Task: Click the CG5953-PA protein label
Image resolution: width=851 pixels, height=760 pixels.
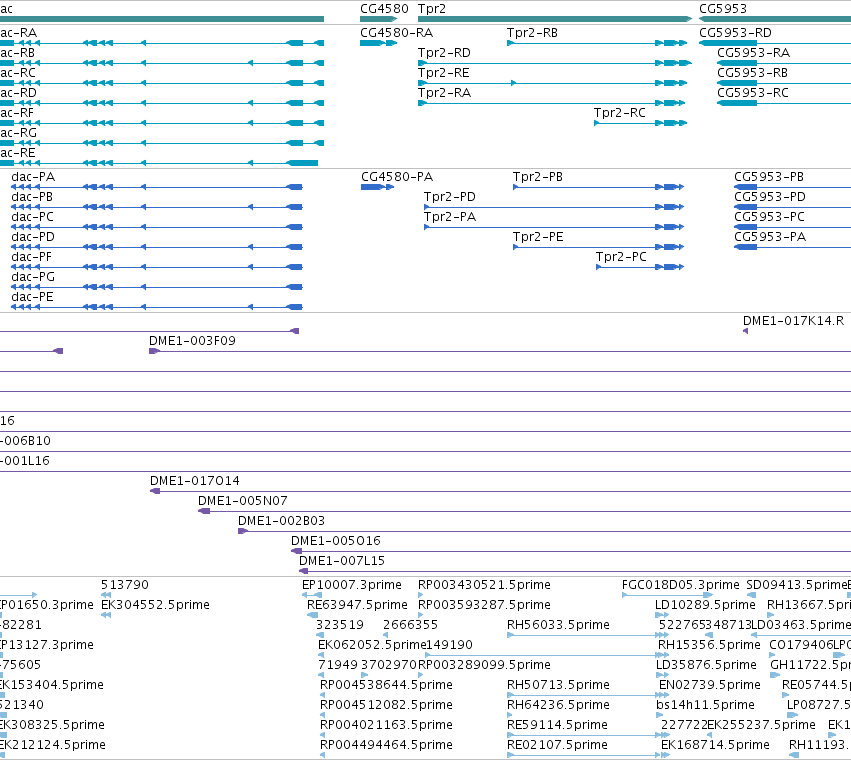Action: [x=770, y=237]
